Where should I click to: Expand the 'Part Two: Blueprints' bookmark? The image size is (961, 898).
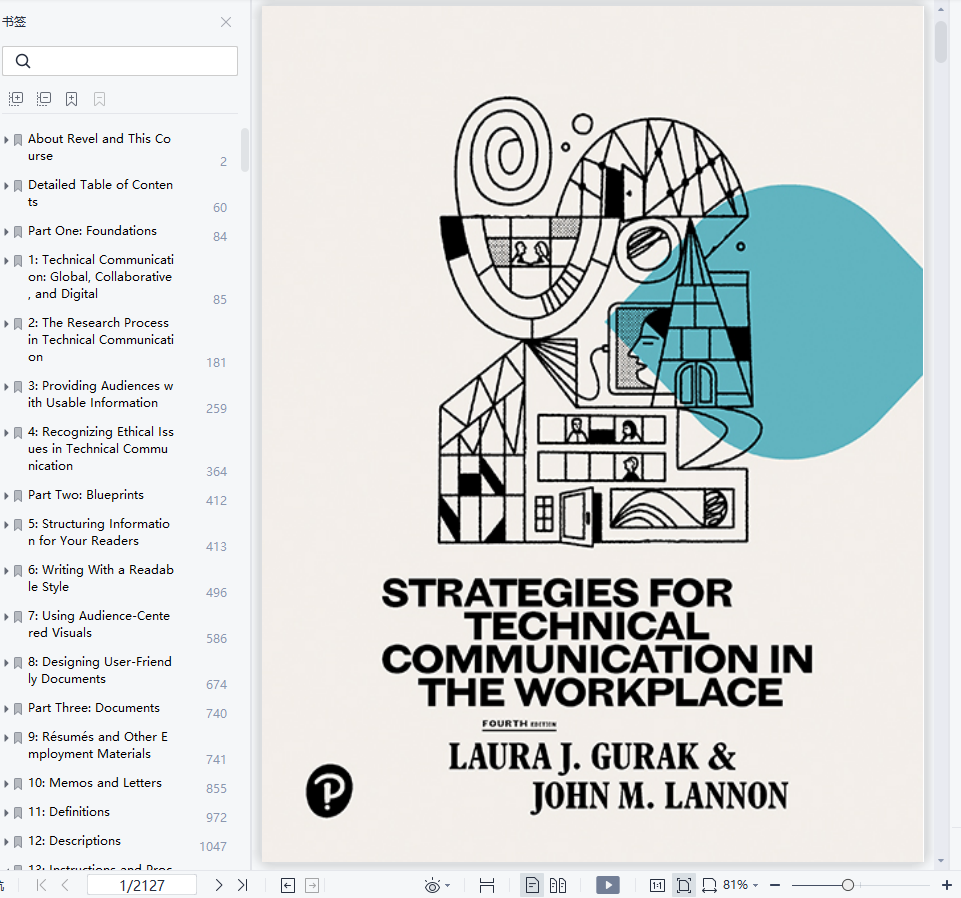click(6, 496)
